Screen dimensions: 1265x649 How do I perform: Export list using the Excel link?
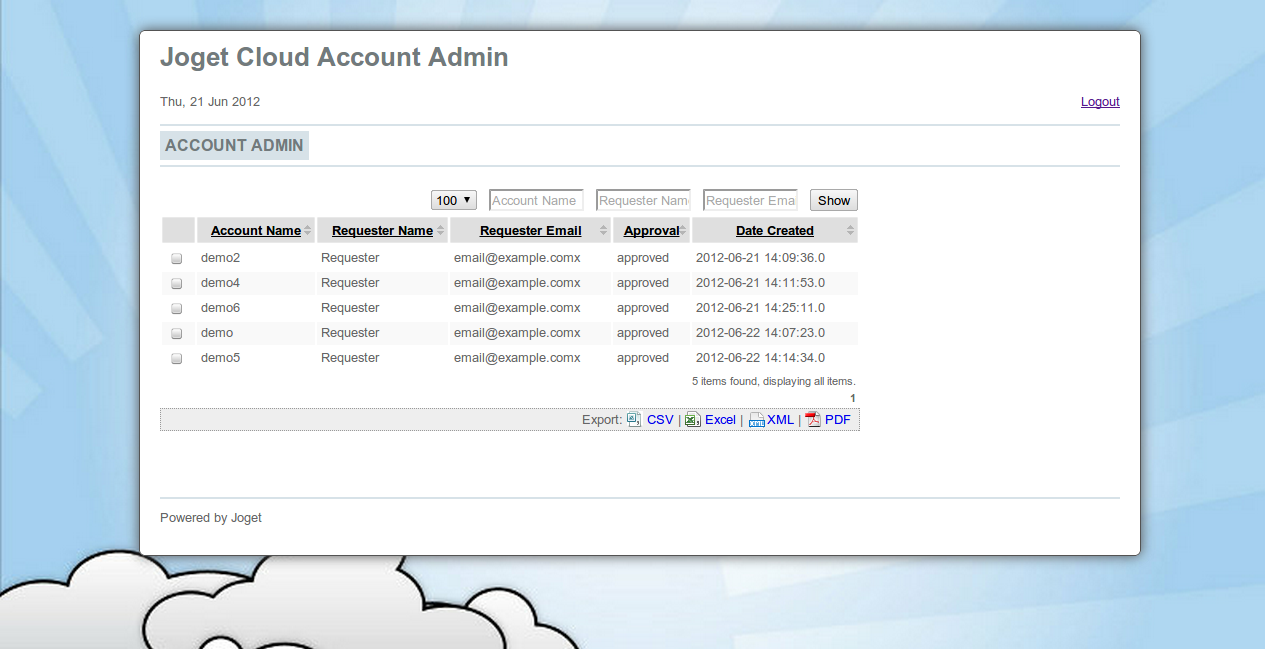pyautogui.click(x=720, y=420)
